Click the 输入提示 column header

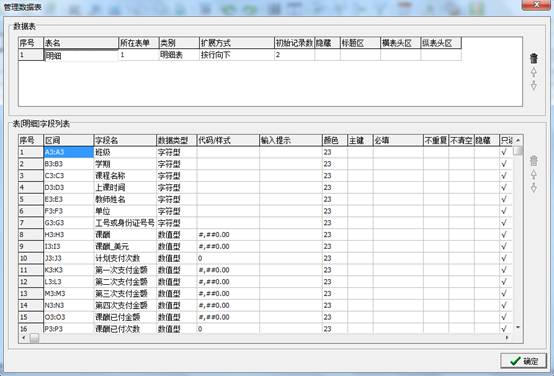click(290, 140)
